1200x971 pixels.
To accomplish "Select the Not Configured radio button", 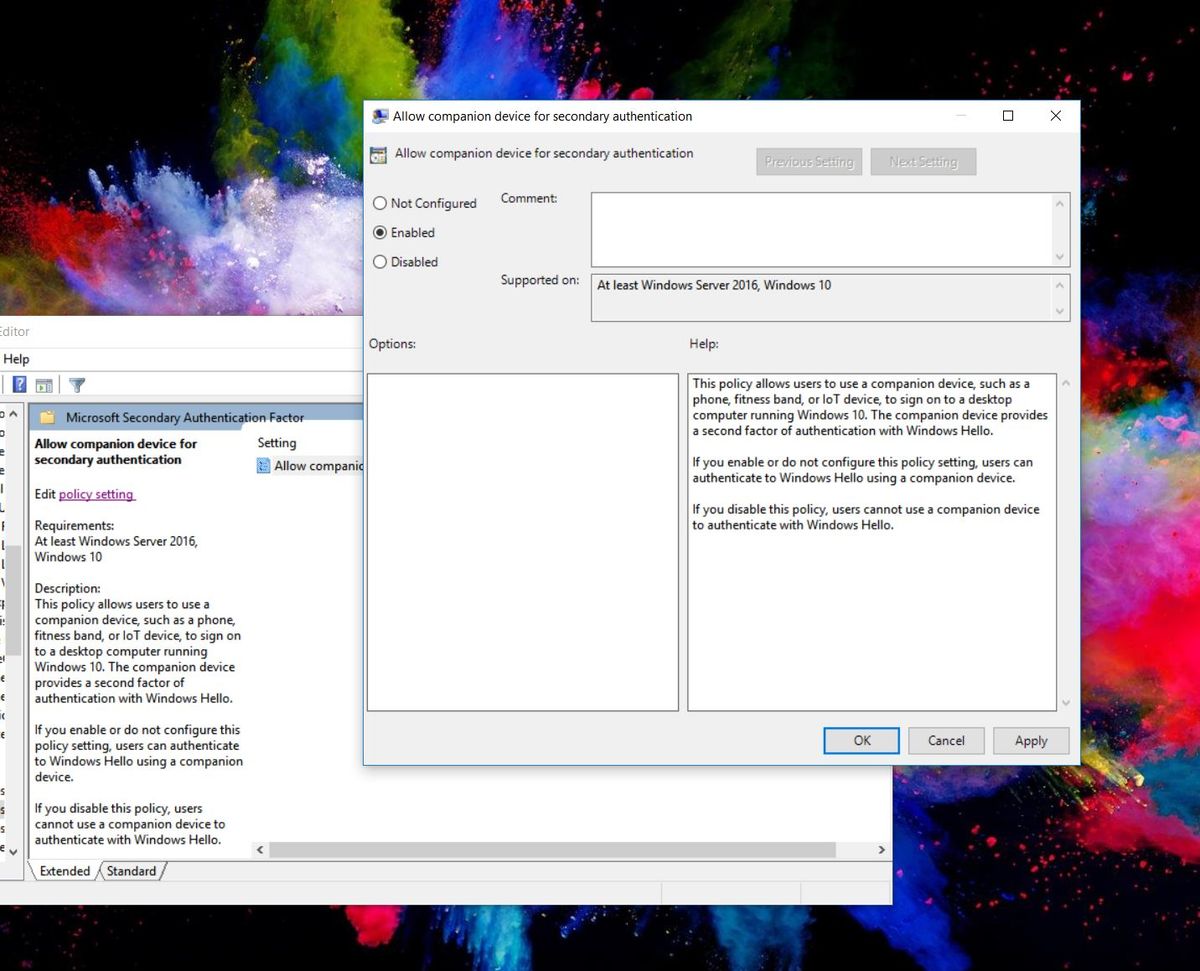I will [380, 203].
